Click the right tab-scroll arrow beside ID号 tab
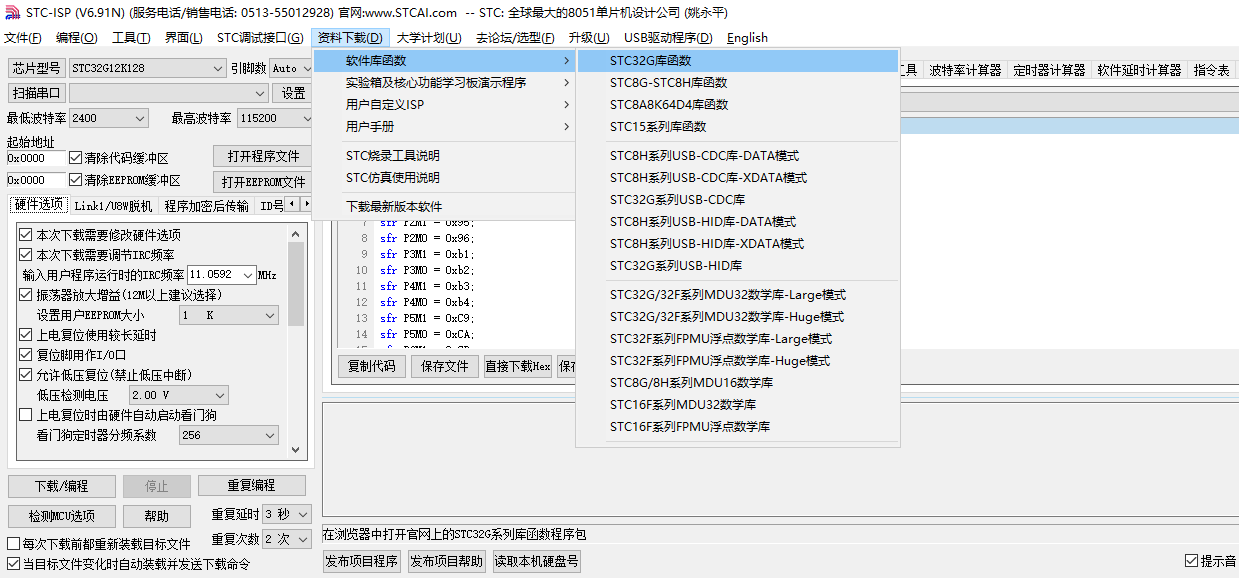 (x=305, y=205)
